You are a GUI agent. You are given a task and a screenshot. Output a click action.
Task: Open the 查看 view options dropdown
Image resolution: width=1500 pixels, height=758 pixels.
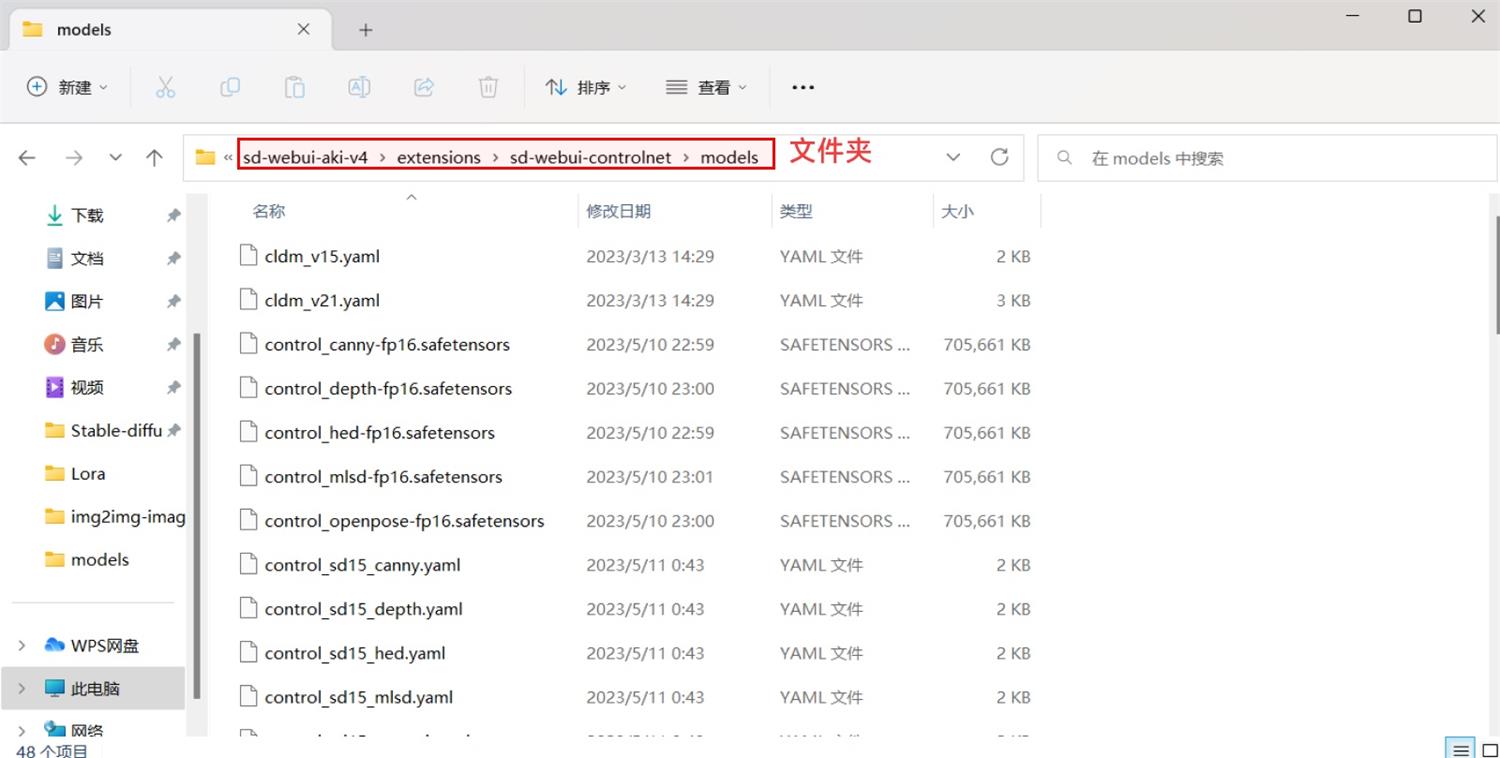coord(706,87)
